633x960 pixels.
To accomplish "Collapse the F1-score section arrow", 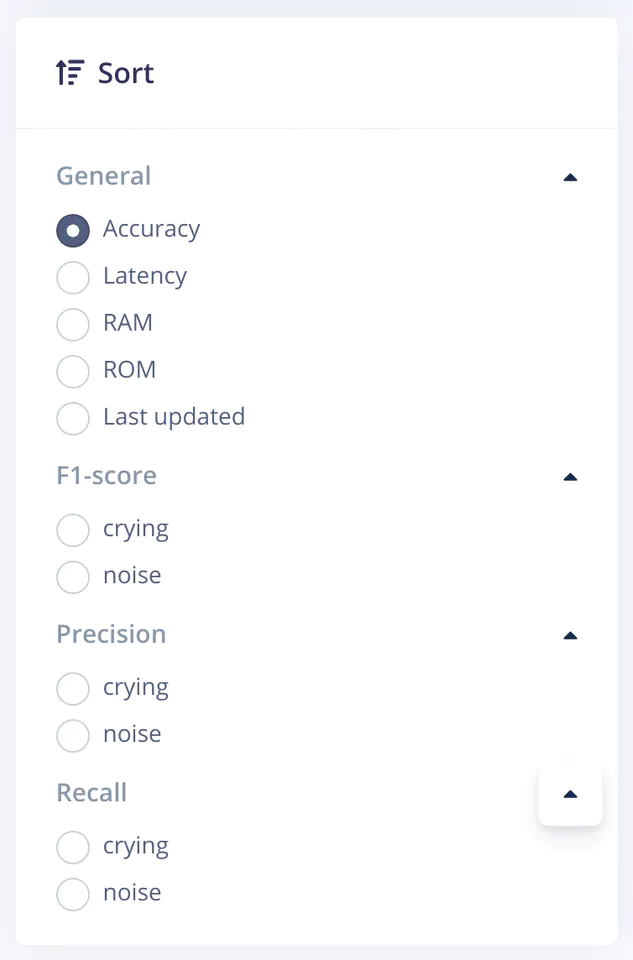I will pyautogui.click(x=570, y=477).
